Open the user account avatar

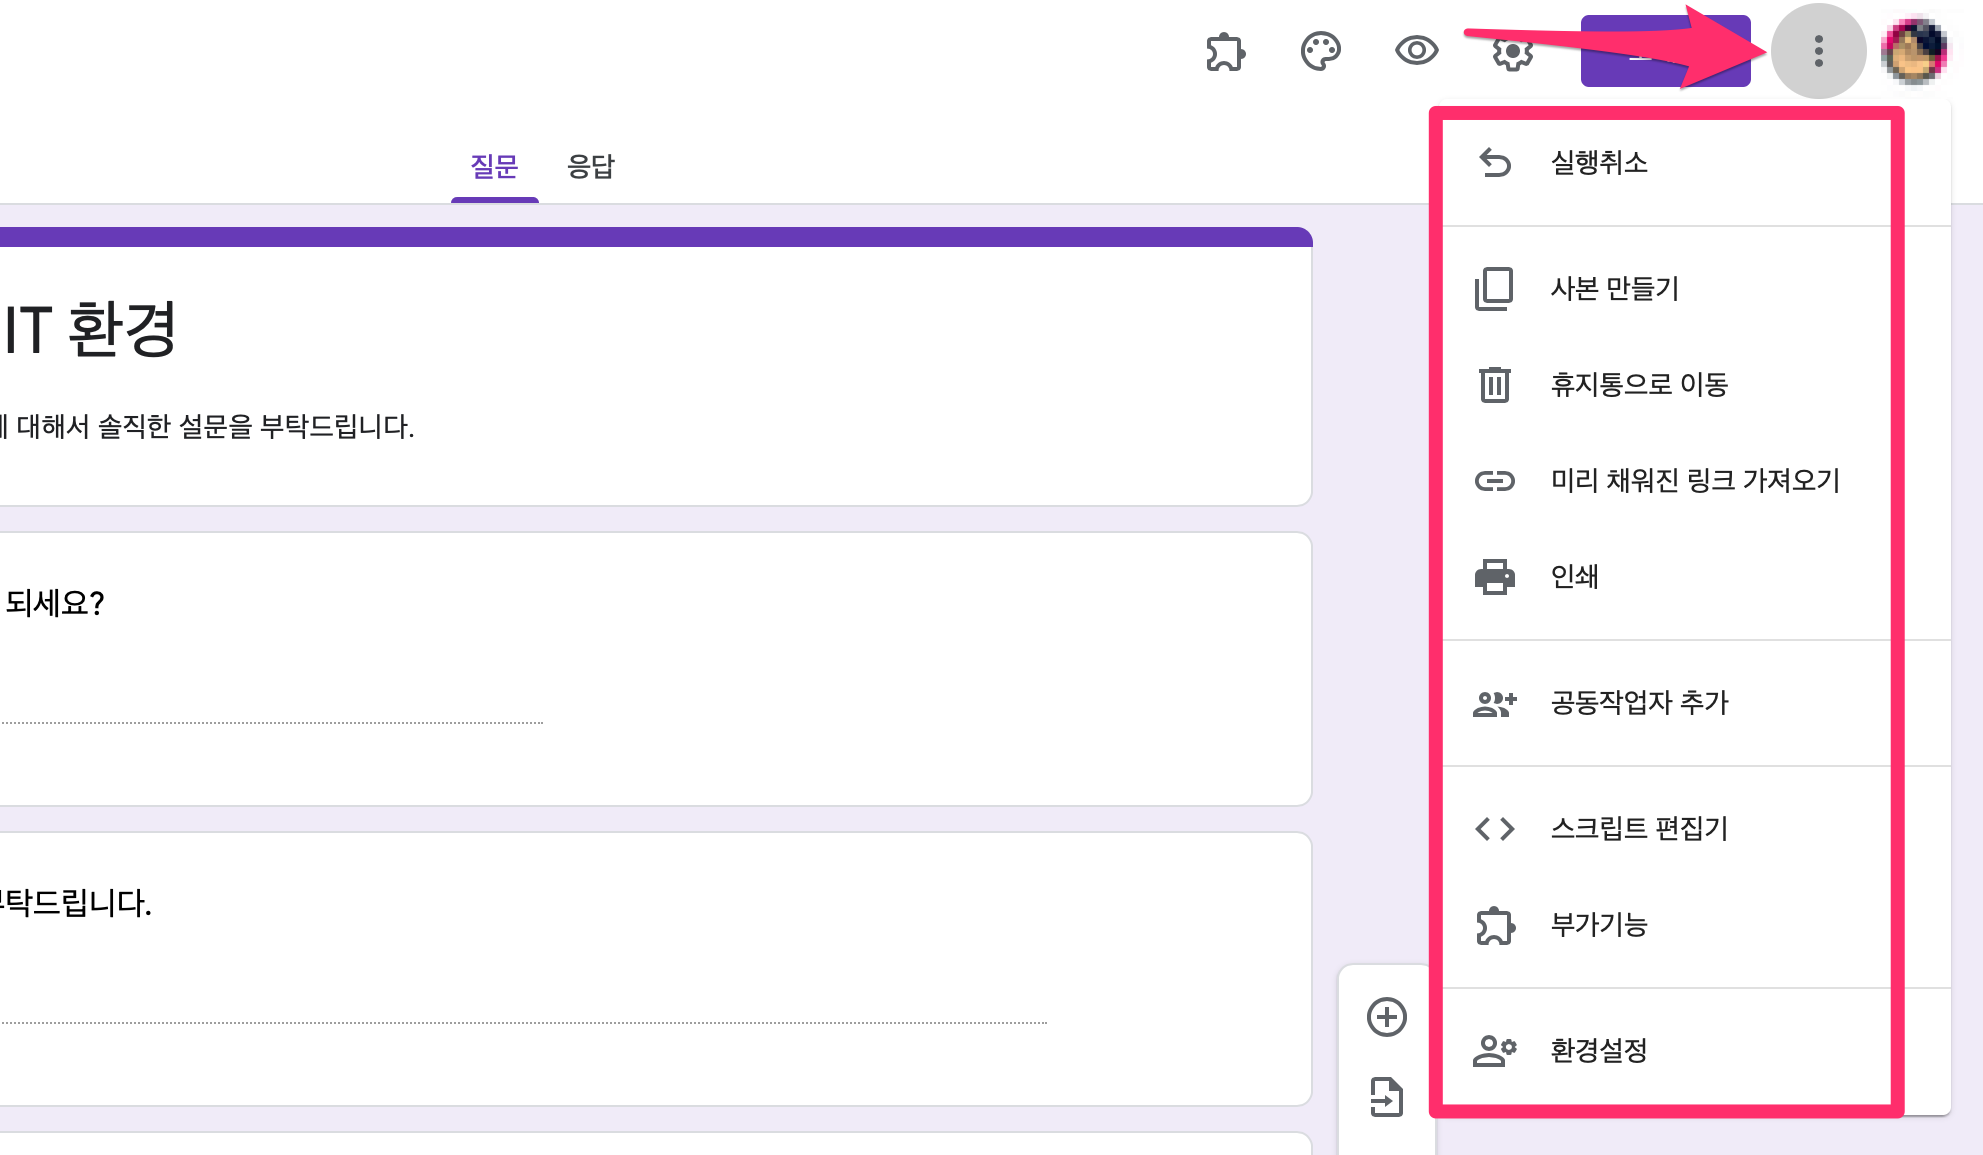(1914, 51)
